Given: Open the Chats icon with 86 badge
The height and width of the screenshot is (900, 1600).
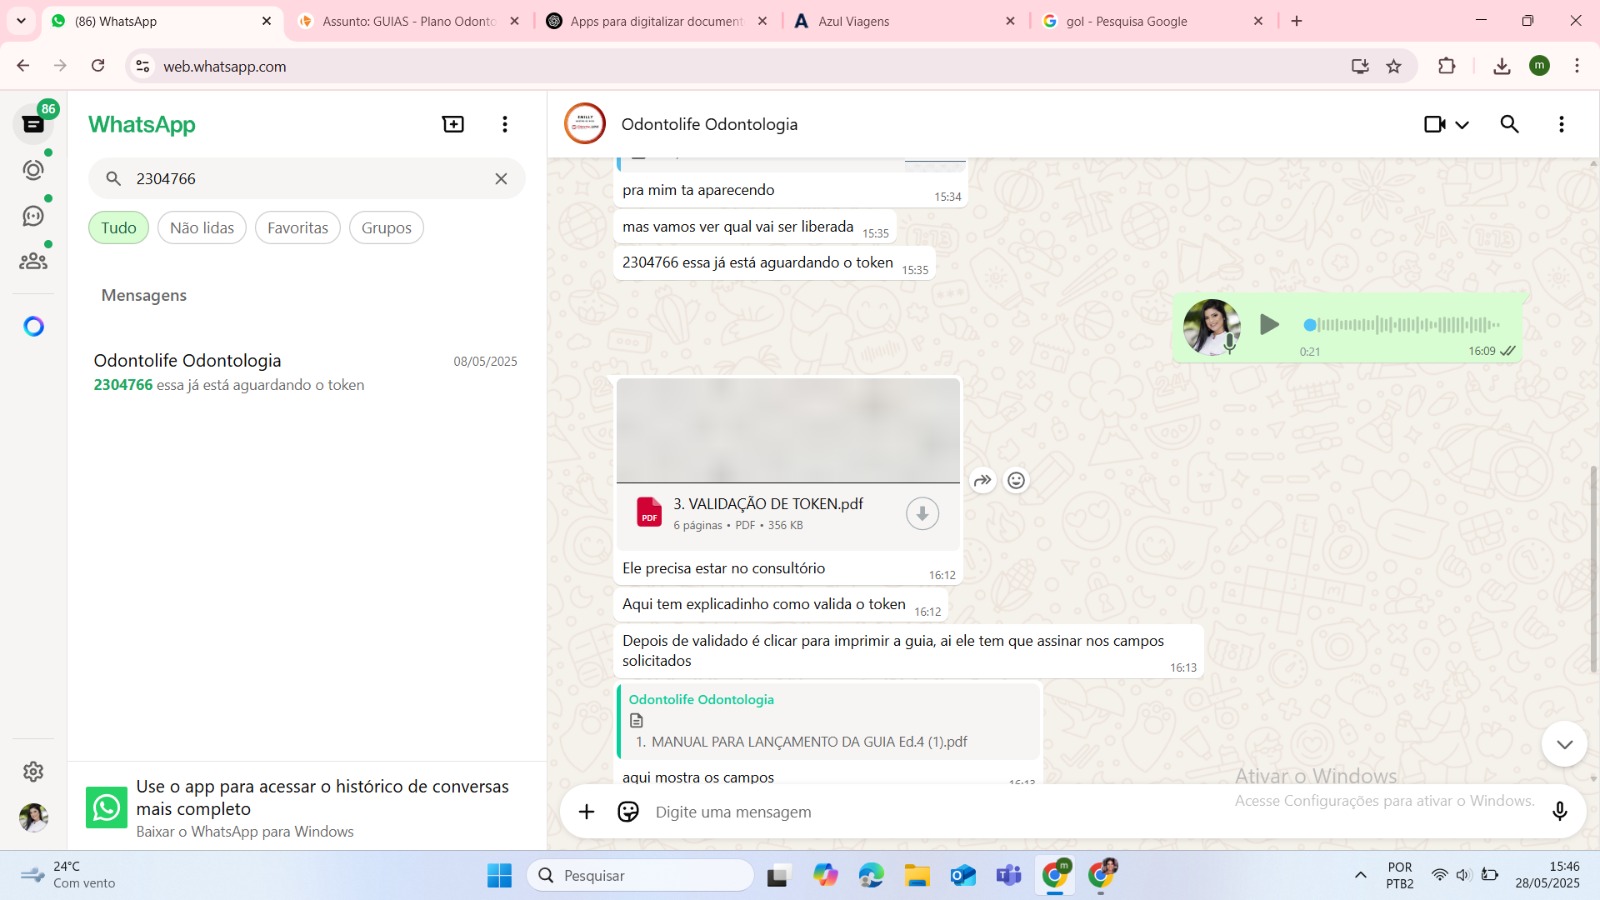Looking at the screenshot, I should pyautogui.click(x=33, y=124).
